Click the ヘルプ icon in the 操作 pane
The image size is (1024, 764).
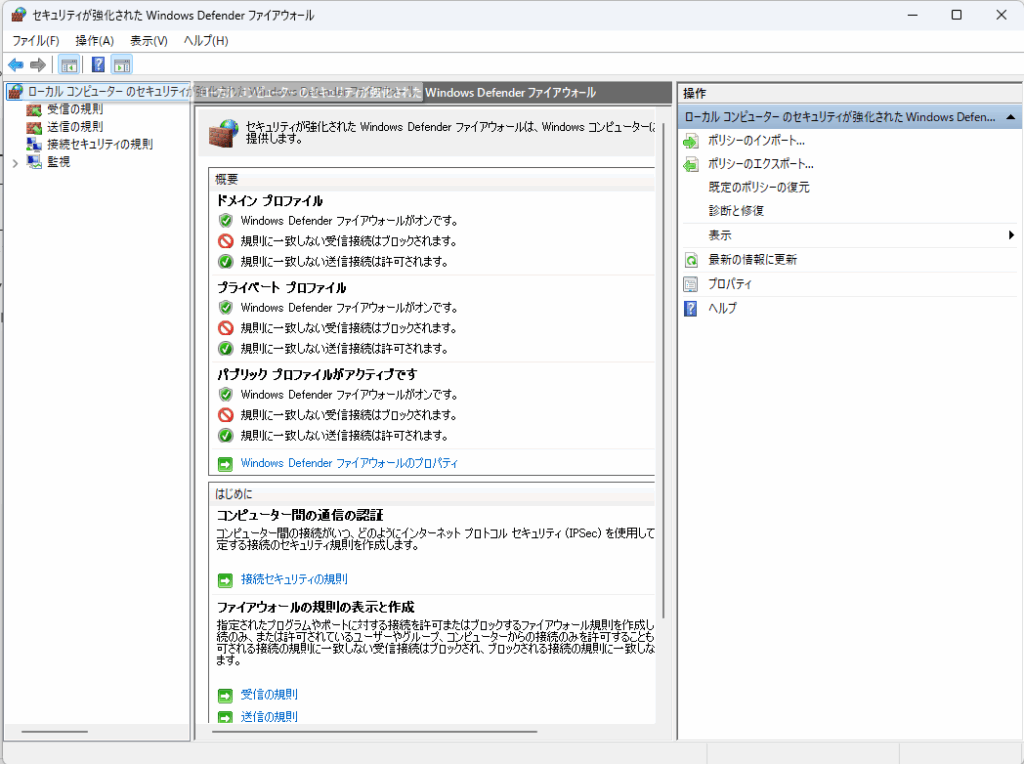[x=691, y=308]
